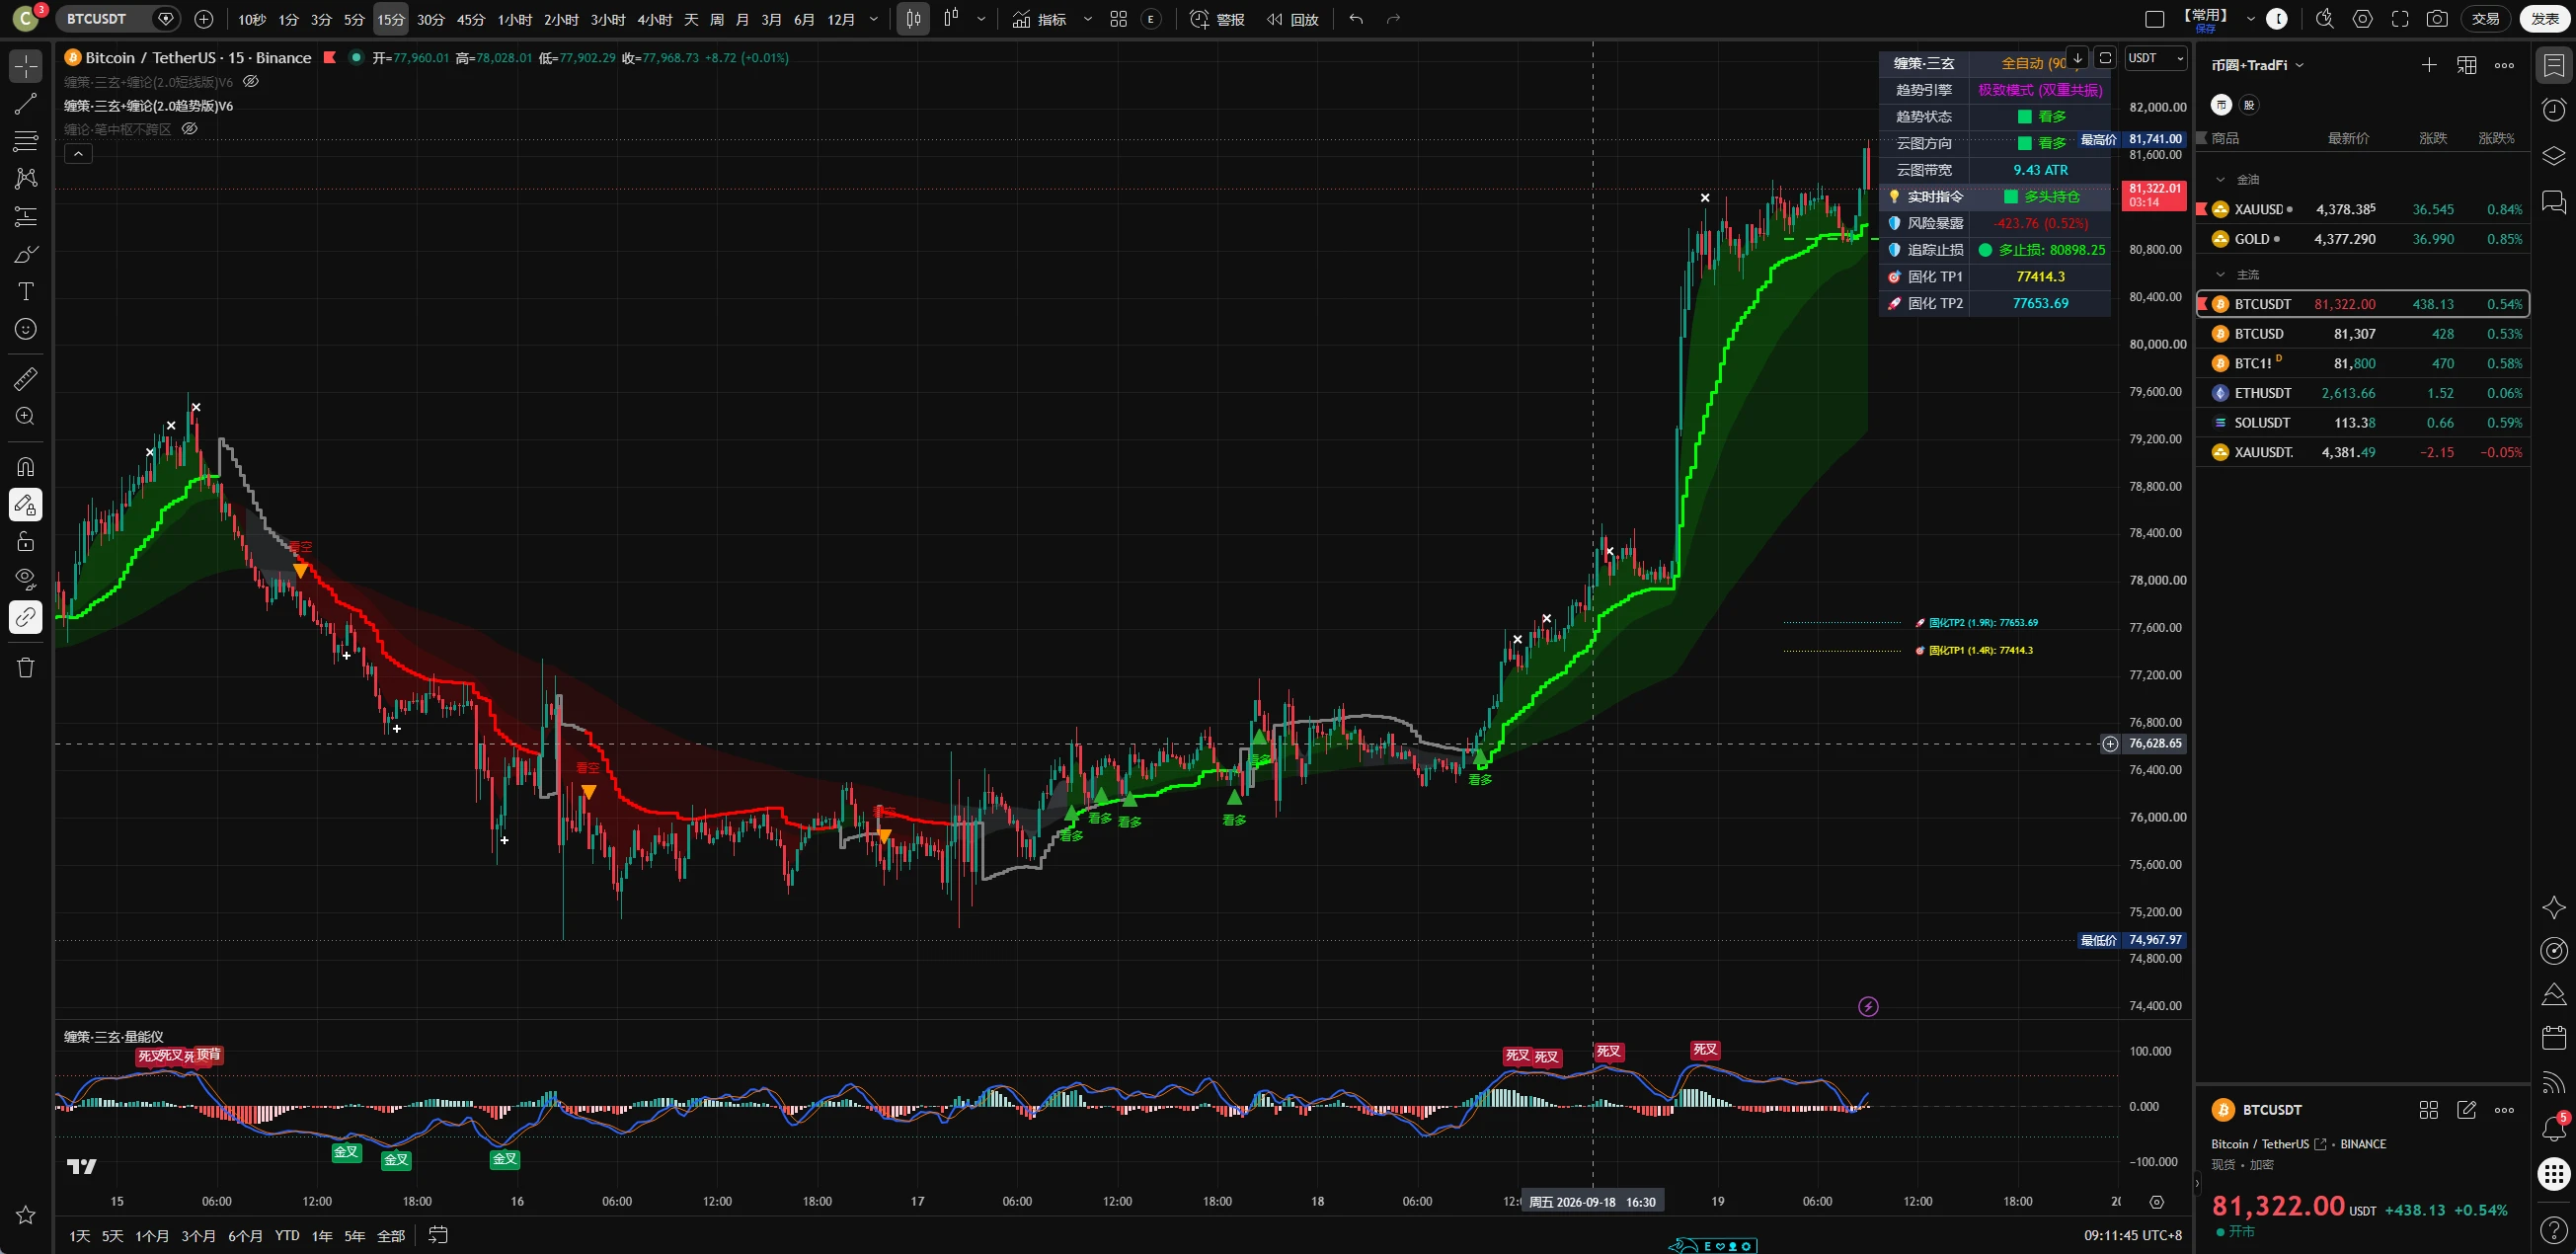Screen dimensions: 2576x1254
Task: Expand the 指标 favorites dropdown arrow
Action: click(1088, 19)
